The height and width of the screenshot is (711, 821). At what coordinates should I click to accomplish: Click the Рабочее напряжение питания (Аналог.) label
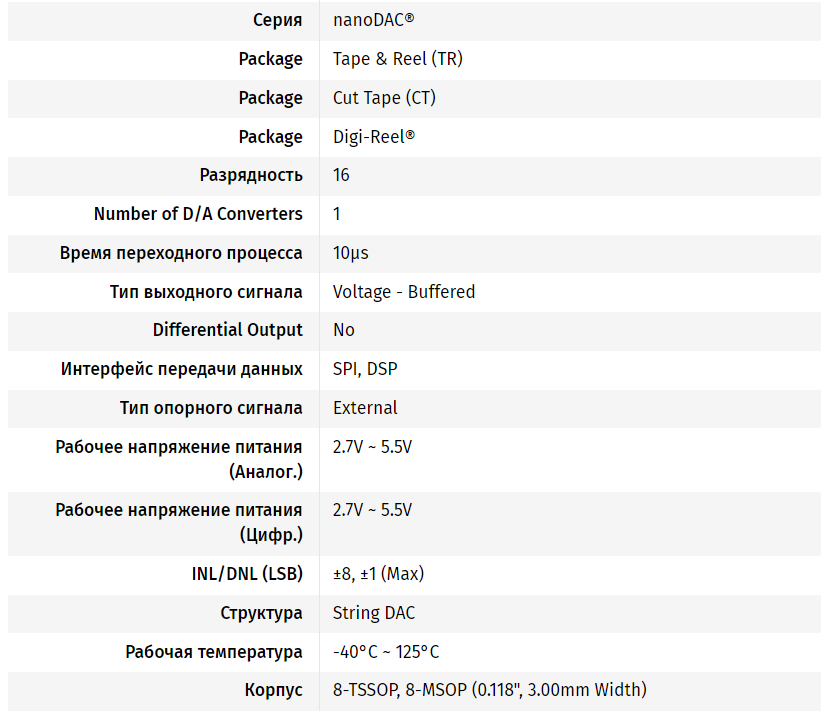tap(179, 458)
